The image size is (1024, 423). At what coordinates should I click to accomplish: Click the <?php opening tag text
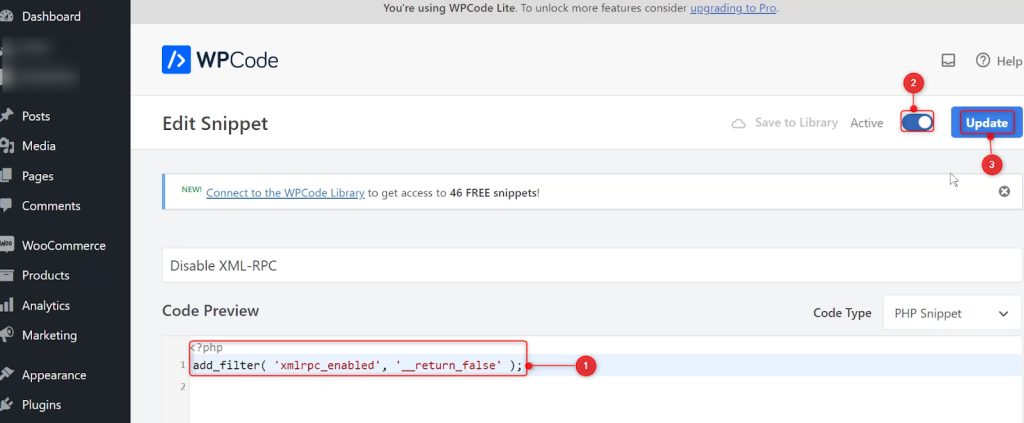[206, 347]
